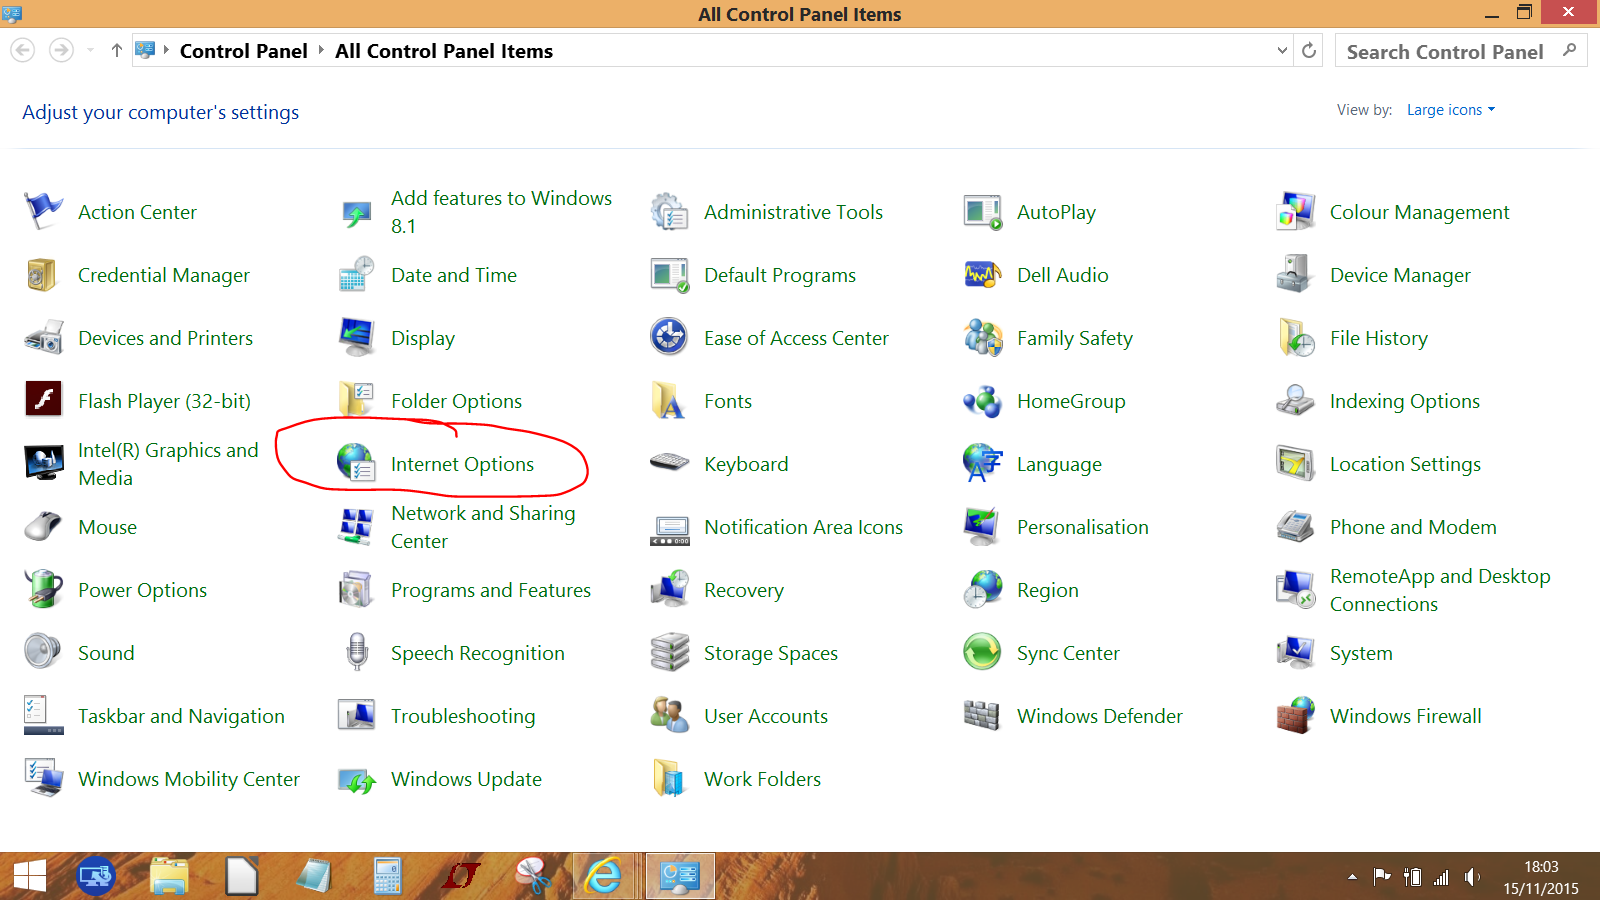Open Internet Explorer from the taskbar

(x=603, y=877)
